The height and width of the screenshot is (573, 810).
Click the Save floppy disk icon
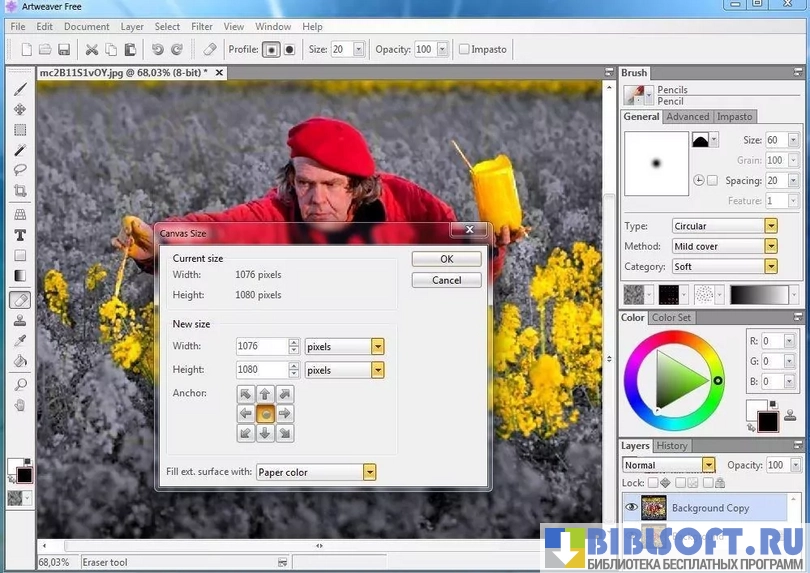tap(64, 49)
